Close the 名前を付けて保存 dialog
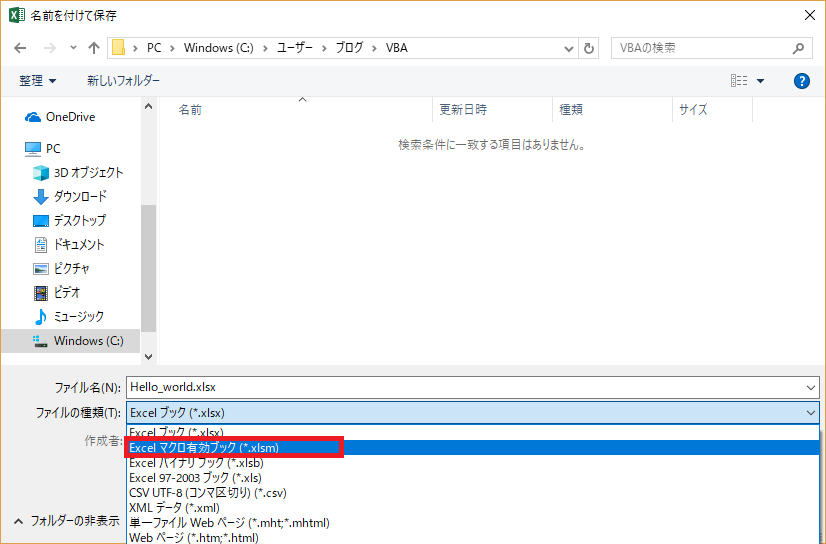 (810, 15)
